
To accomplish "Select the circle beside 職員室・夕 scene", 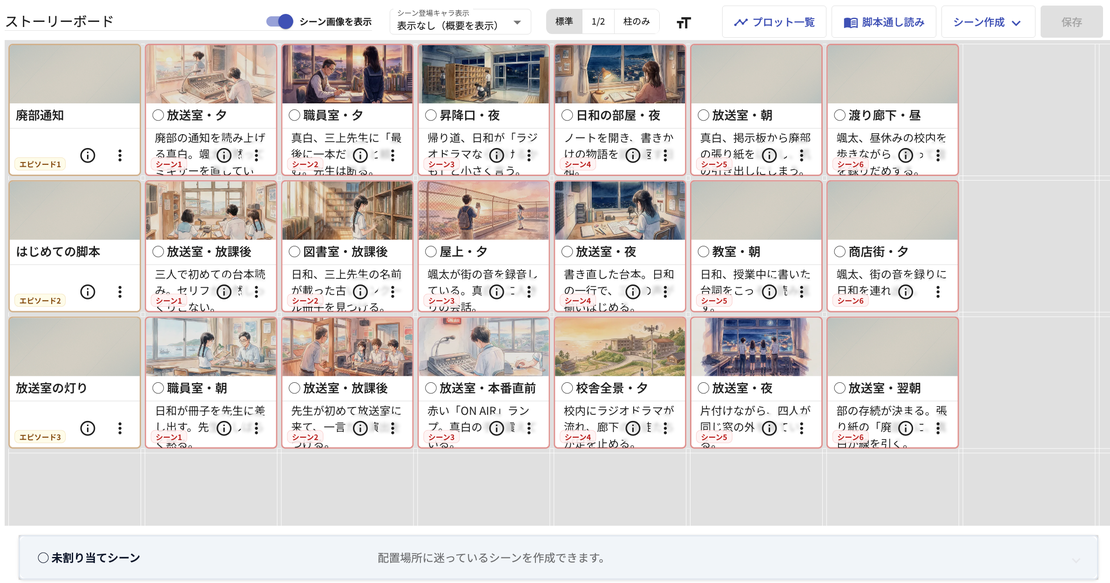I will [x=294, y=115].
